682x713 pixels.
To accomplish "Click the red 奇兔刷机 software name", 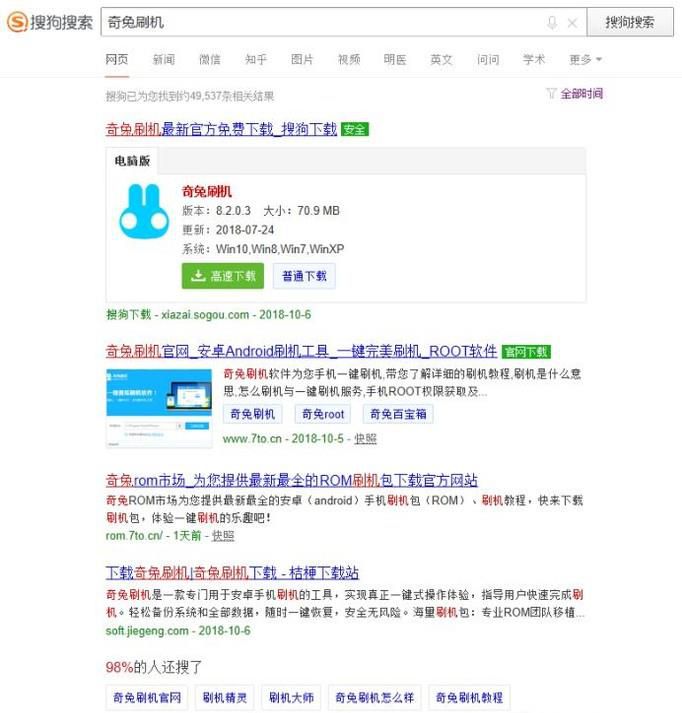I will [x=207, y=191].
